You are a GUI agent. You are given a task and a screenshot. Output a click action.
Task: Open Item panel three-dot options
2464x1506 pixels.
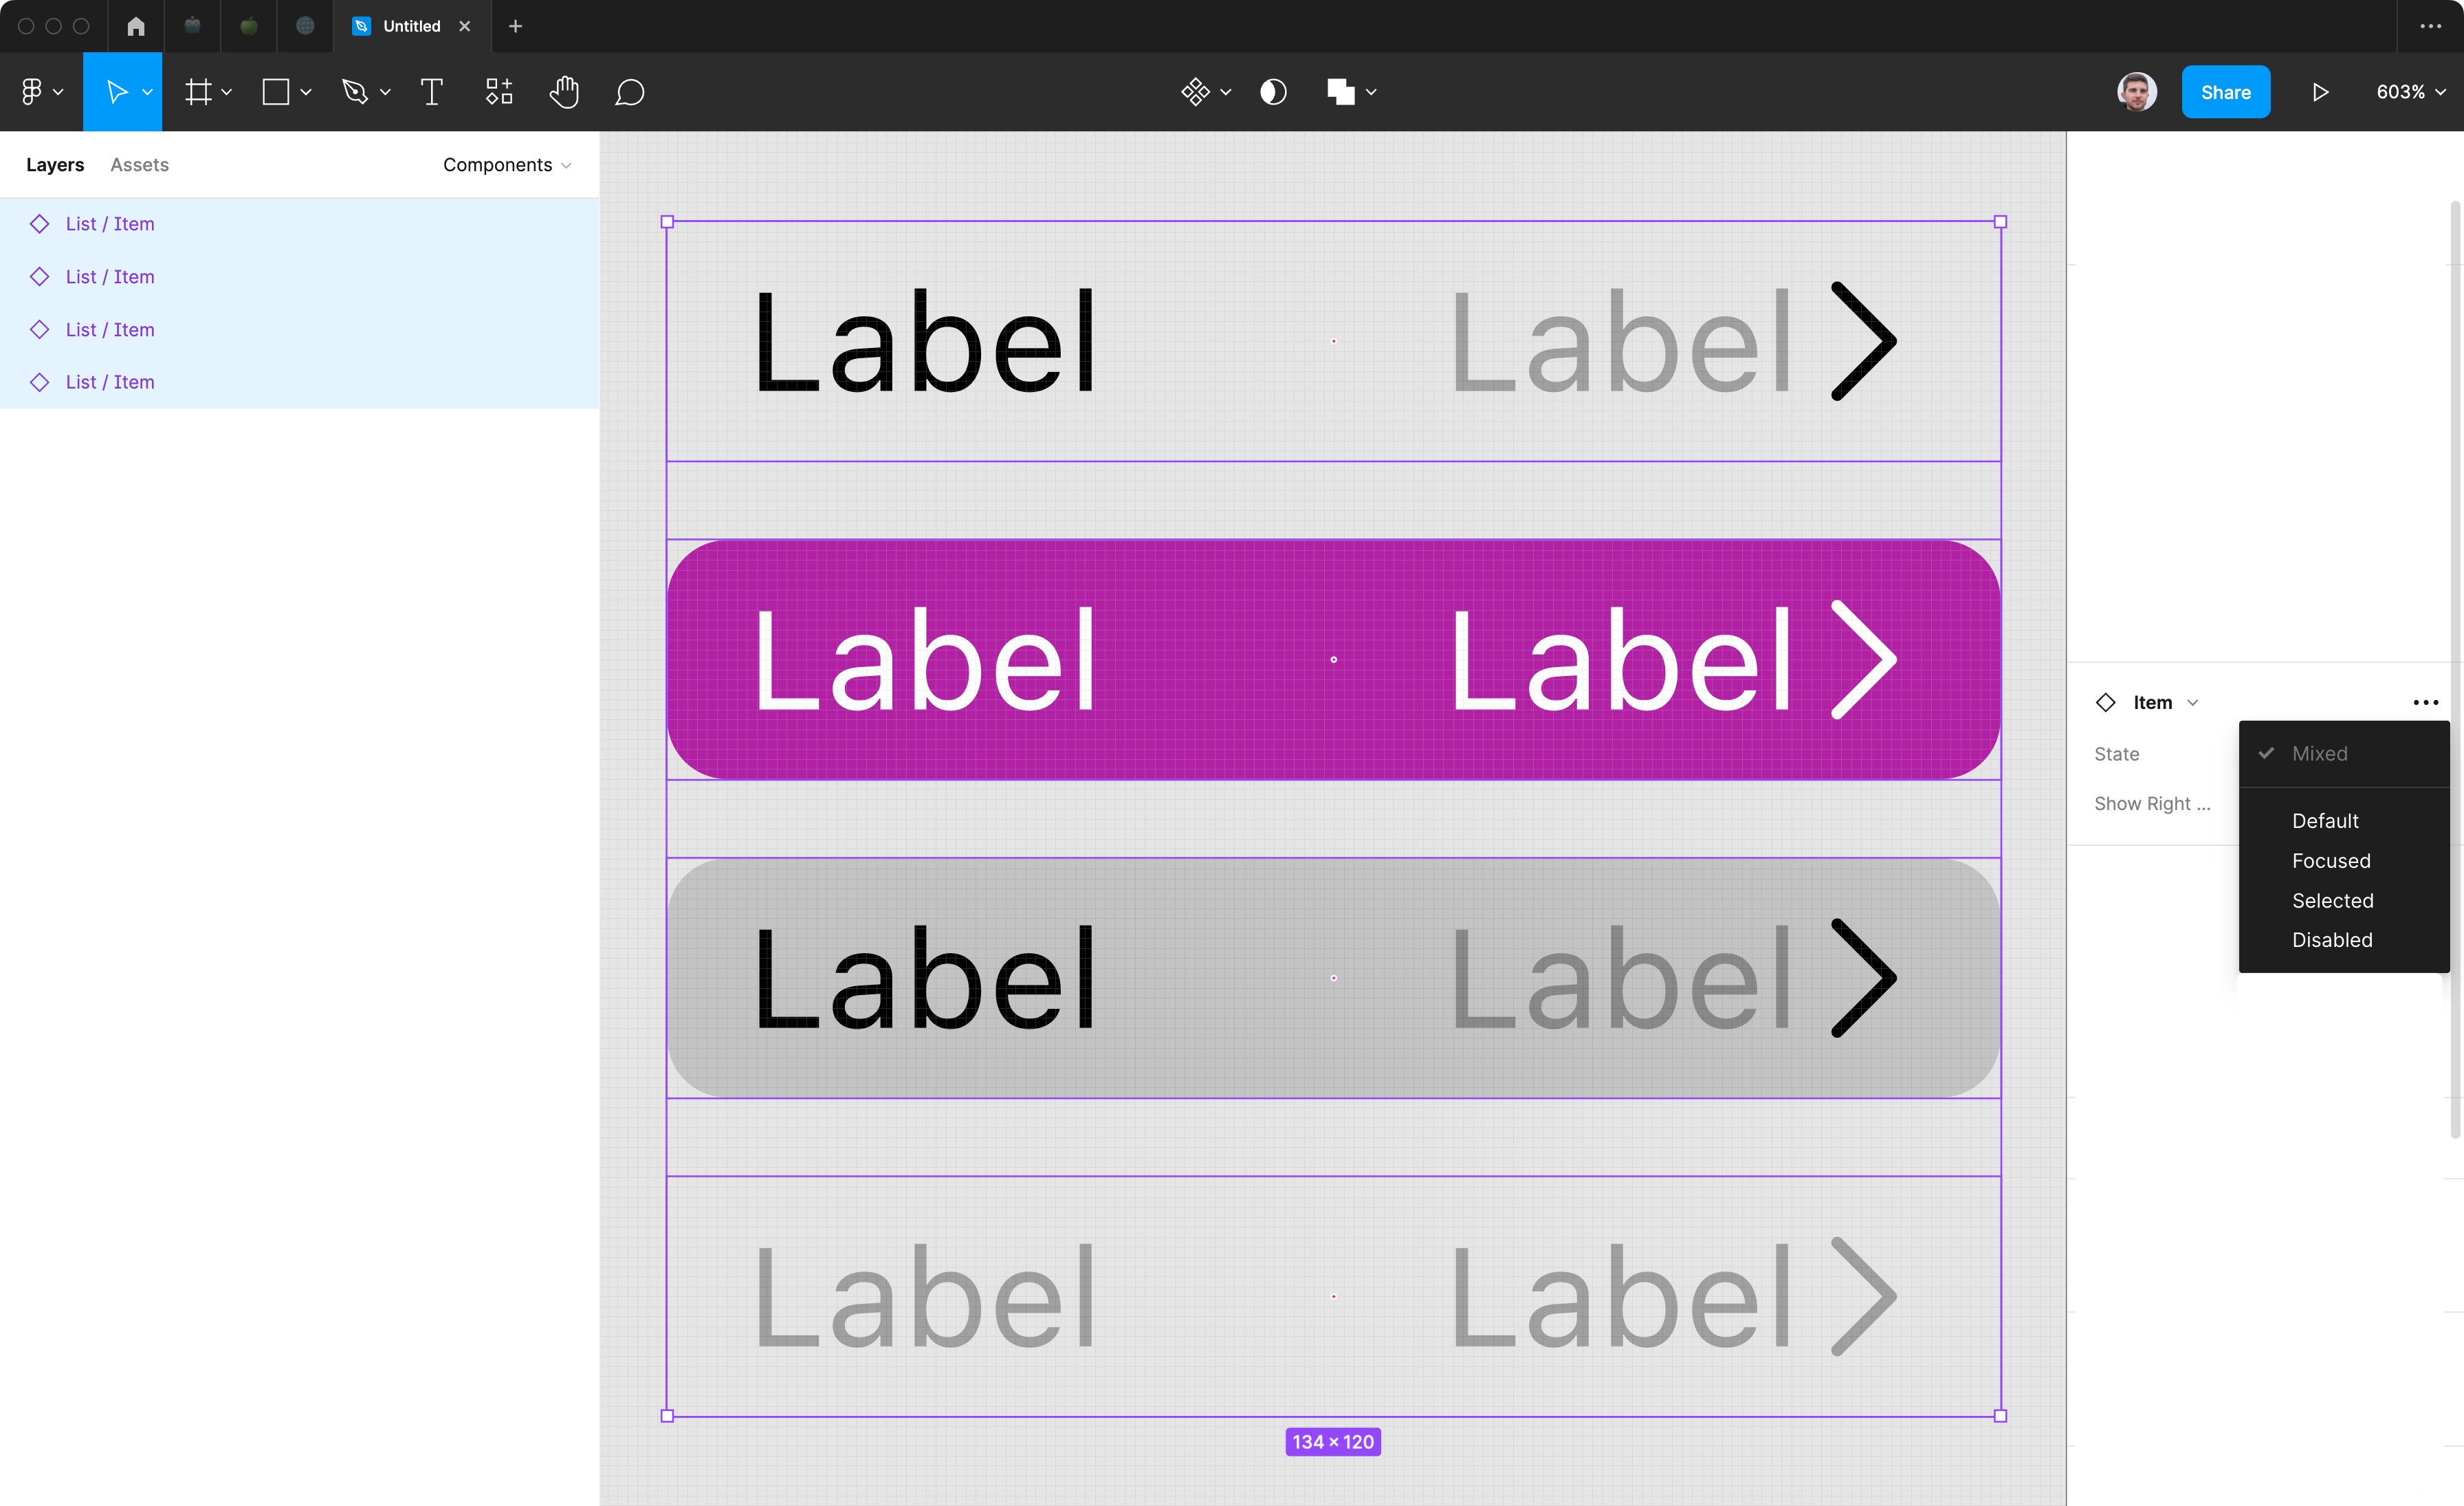2425,703
